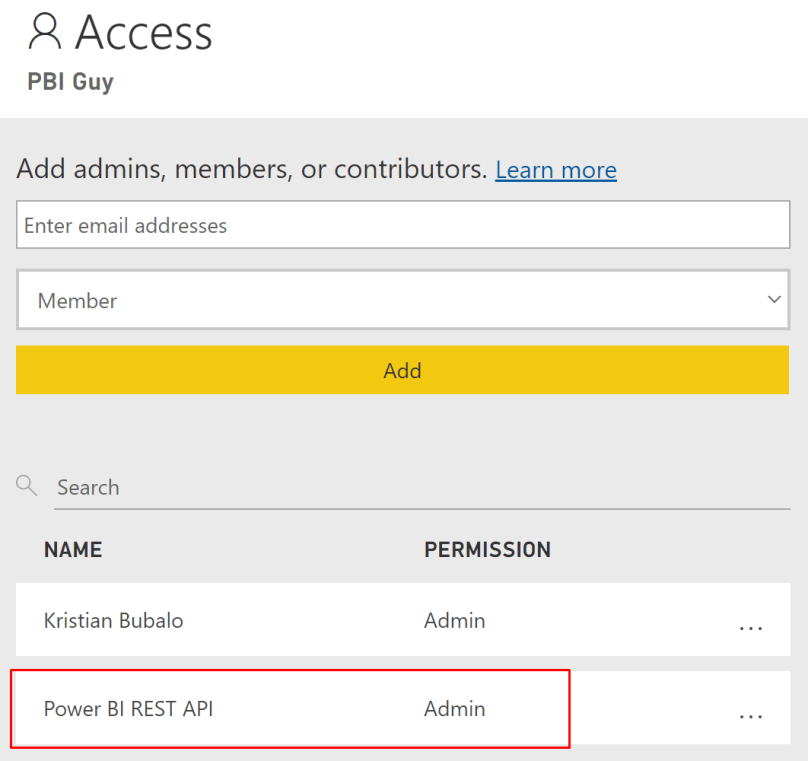Click the PBI Guy workspace name
Image resolution: width=808 pixels, height=761 pixels.
[71, 82]
